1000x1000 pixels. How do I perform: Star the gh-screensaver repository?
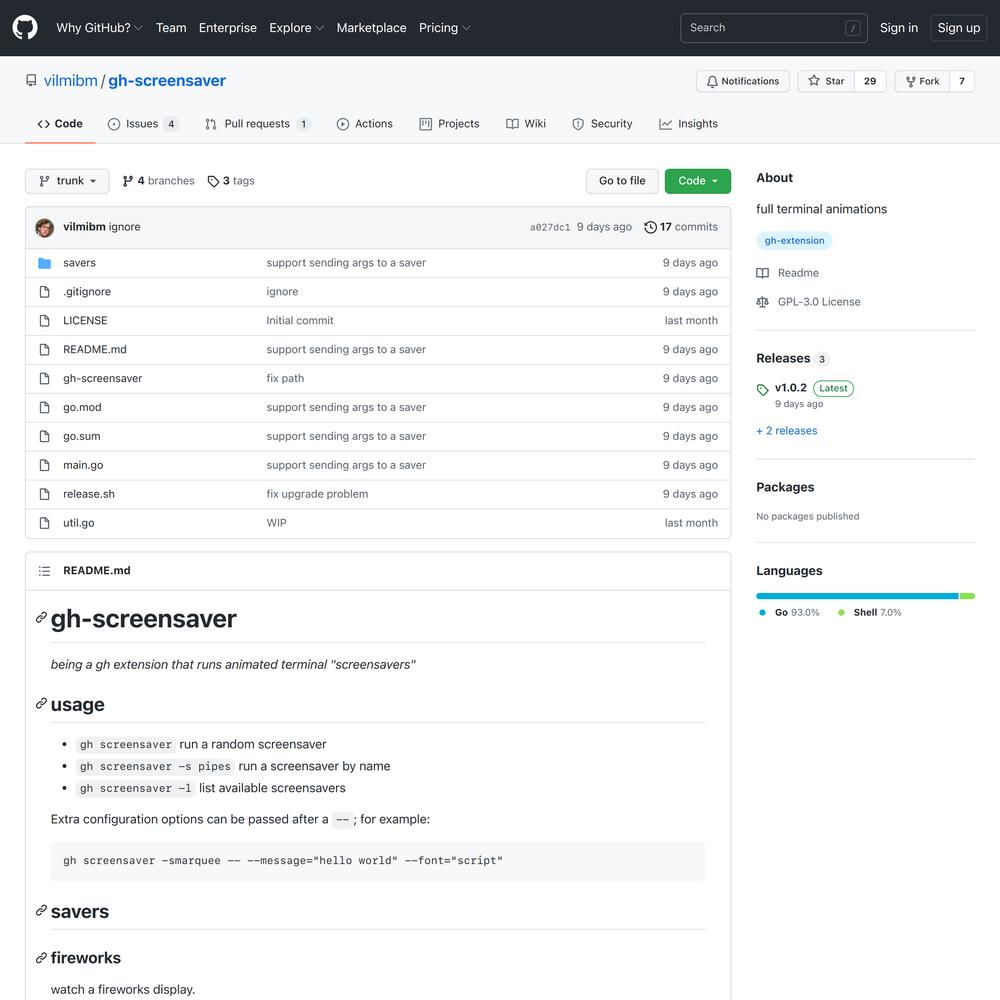pos(826,81)
